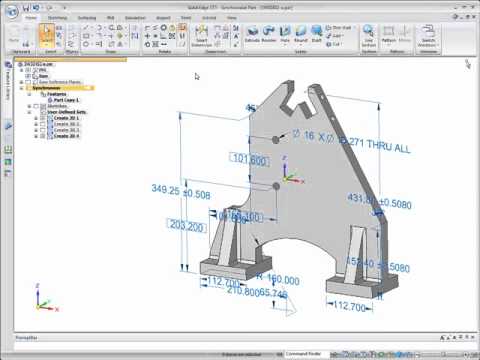Toggle the Create 3D 2 checkbox

[x=43, y=124]
